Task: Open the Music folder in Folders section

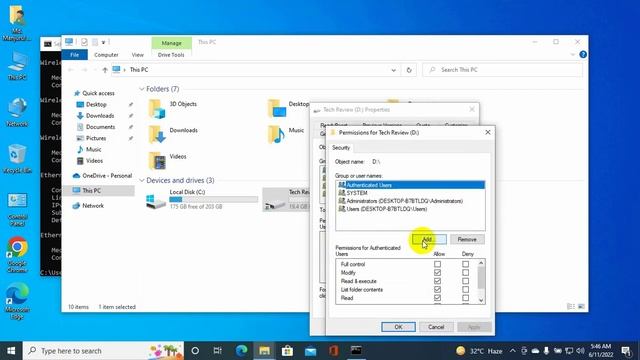Action: pos(276,135)
